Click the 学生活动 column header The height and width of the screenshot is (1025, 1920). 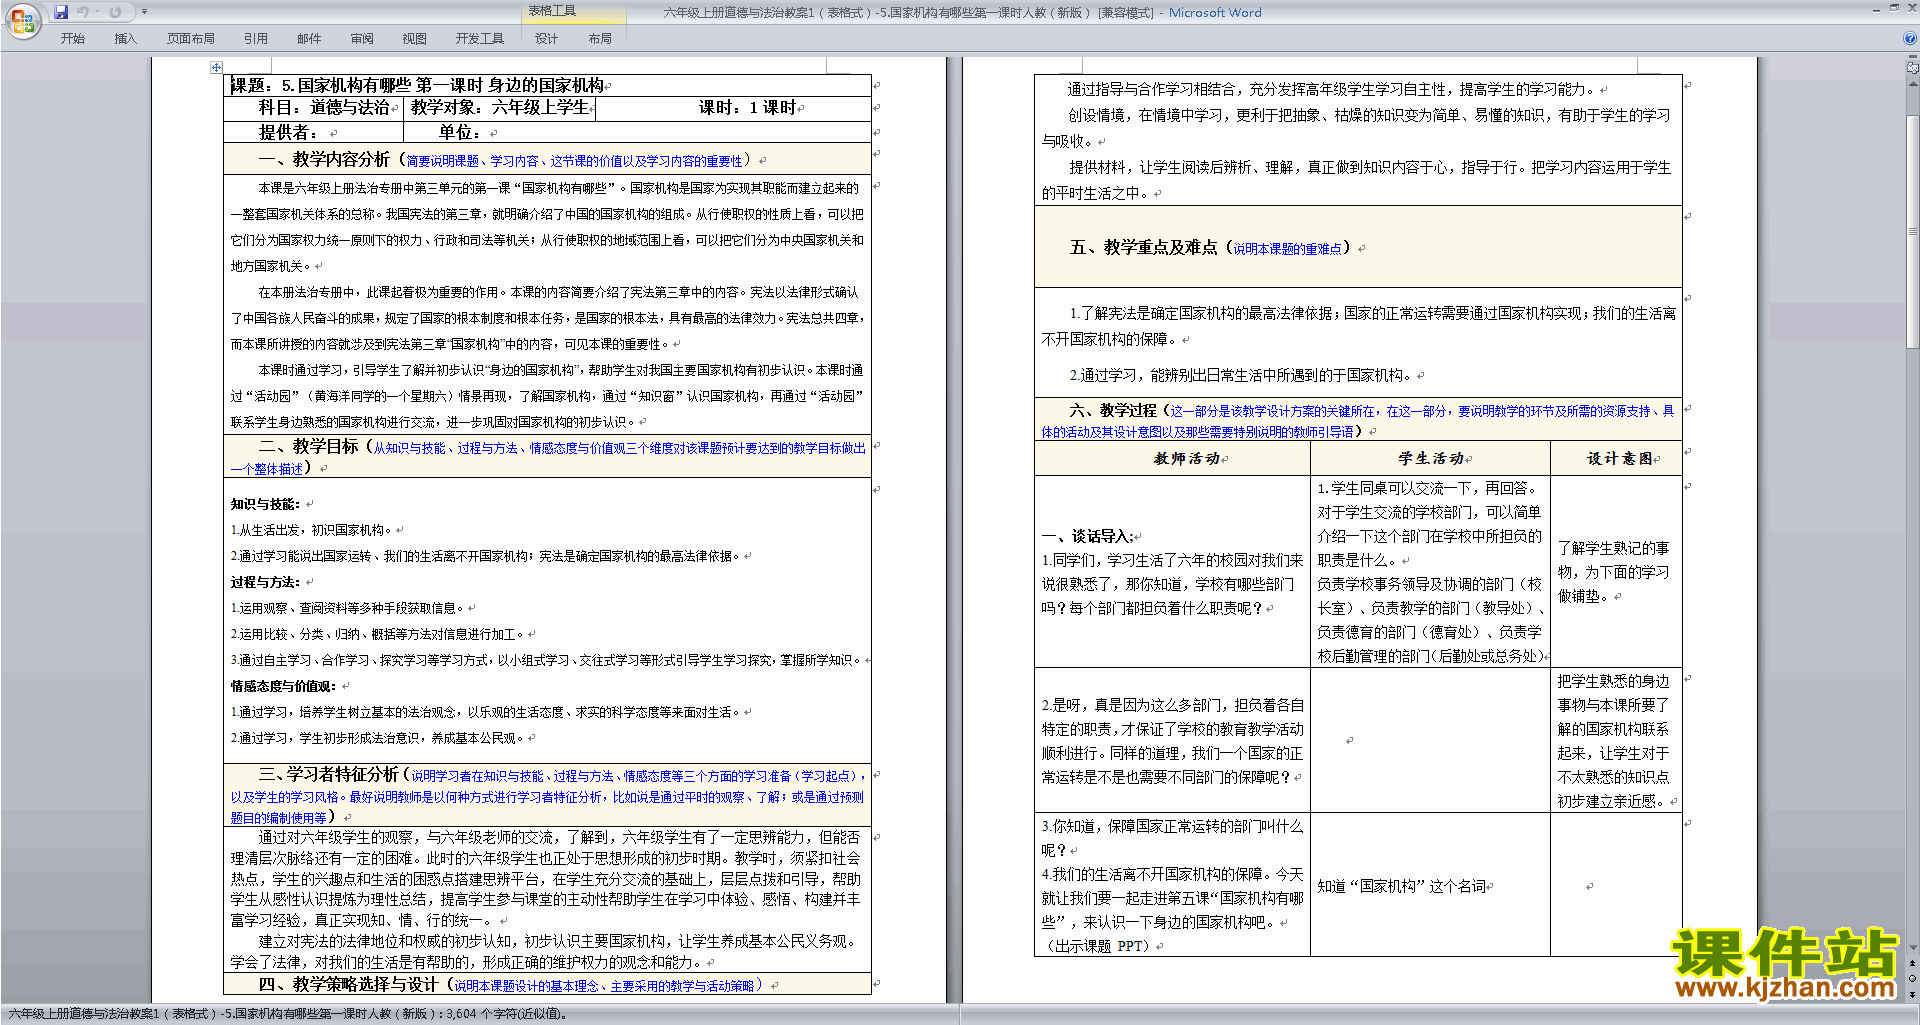point(1431,459)
